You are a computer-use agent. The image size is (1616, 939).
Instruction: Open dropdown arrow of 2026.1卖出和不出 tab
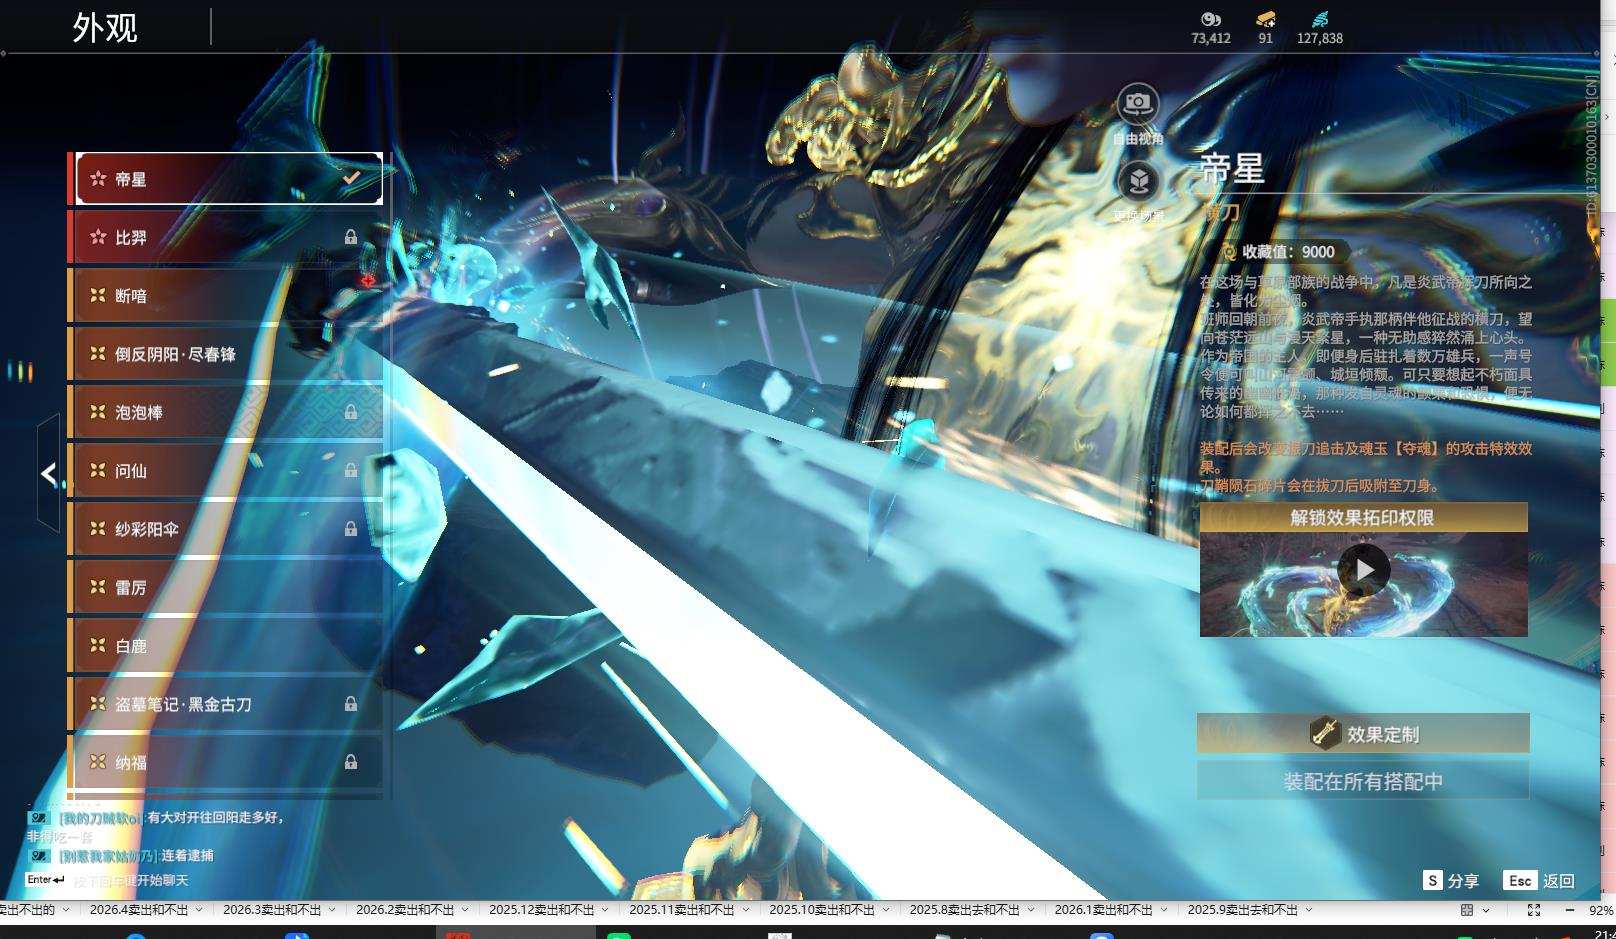1164,910
